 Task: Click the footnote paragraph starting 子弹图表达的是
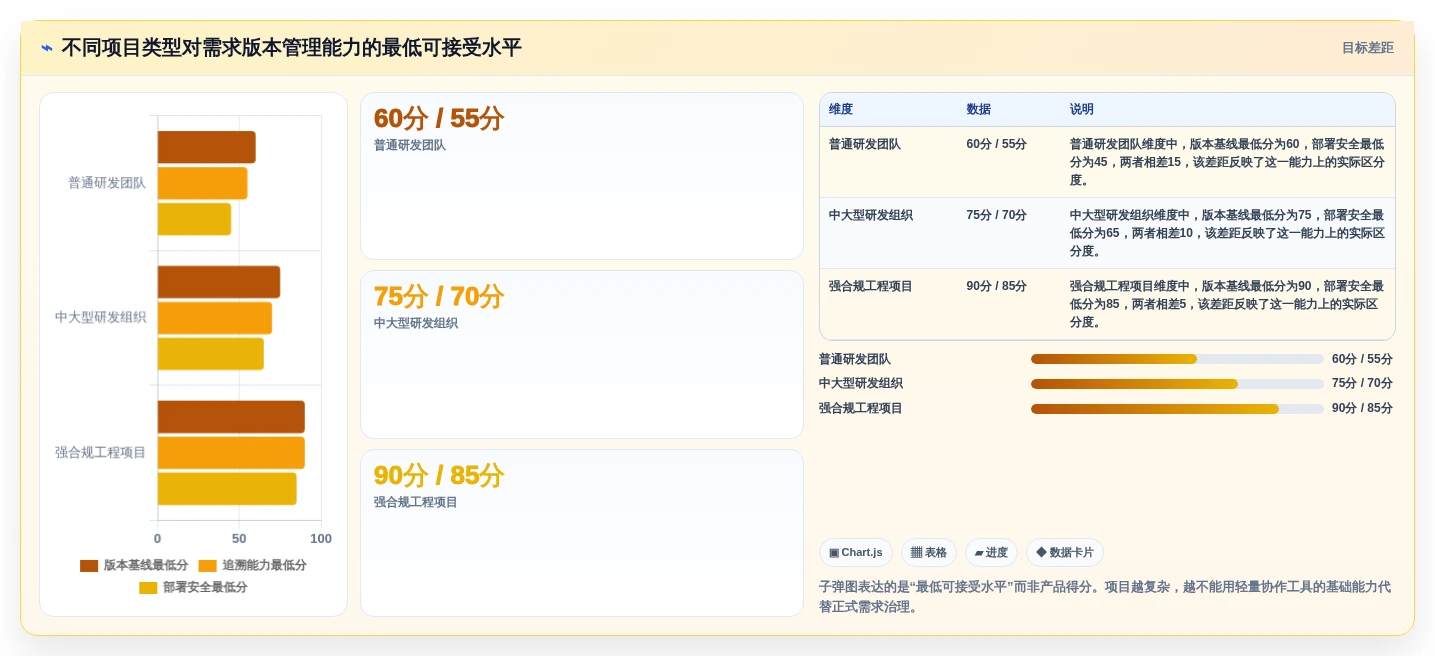click(1105, 597)
